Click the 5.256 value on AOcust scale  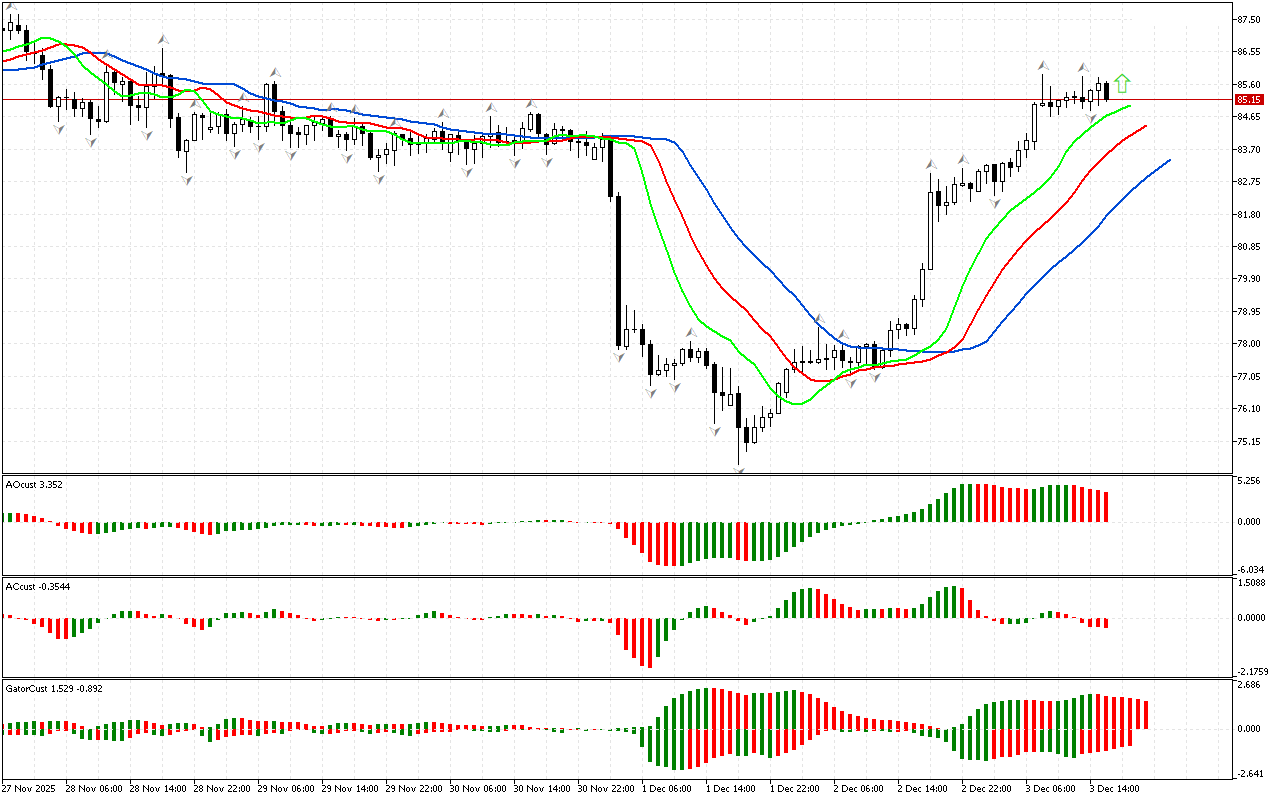[1248, 481]
